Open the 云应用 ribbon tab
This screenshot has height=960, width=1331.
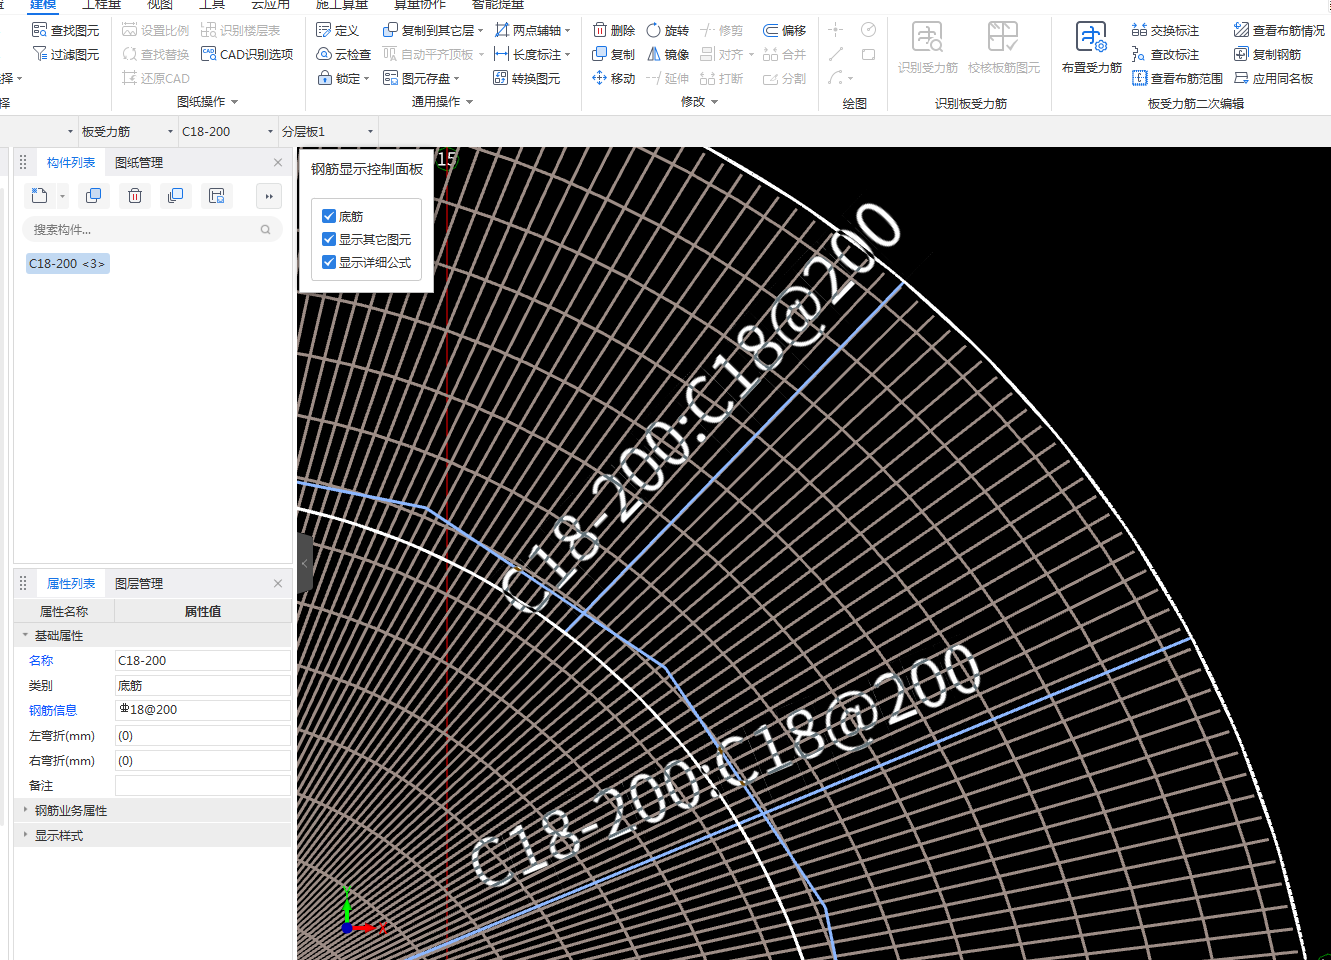coord(270,5)
